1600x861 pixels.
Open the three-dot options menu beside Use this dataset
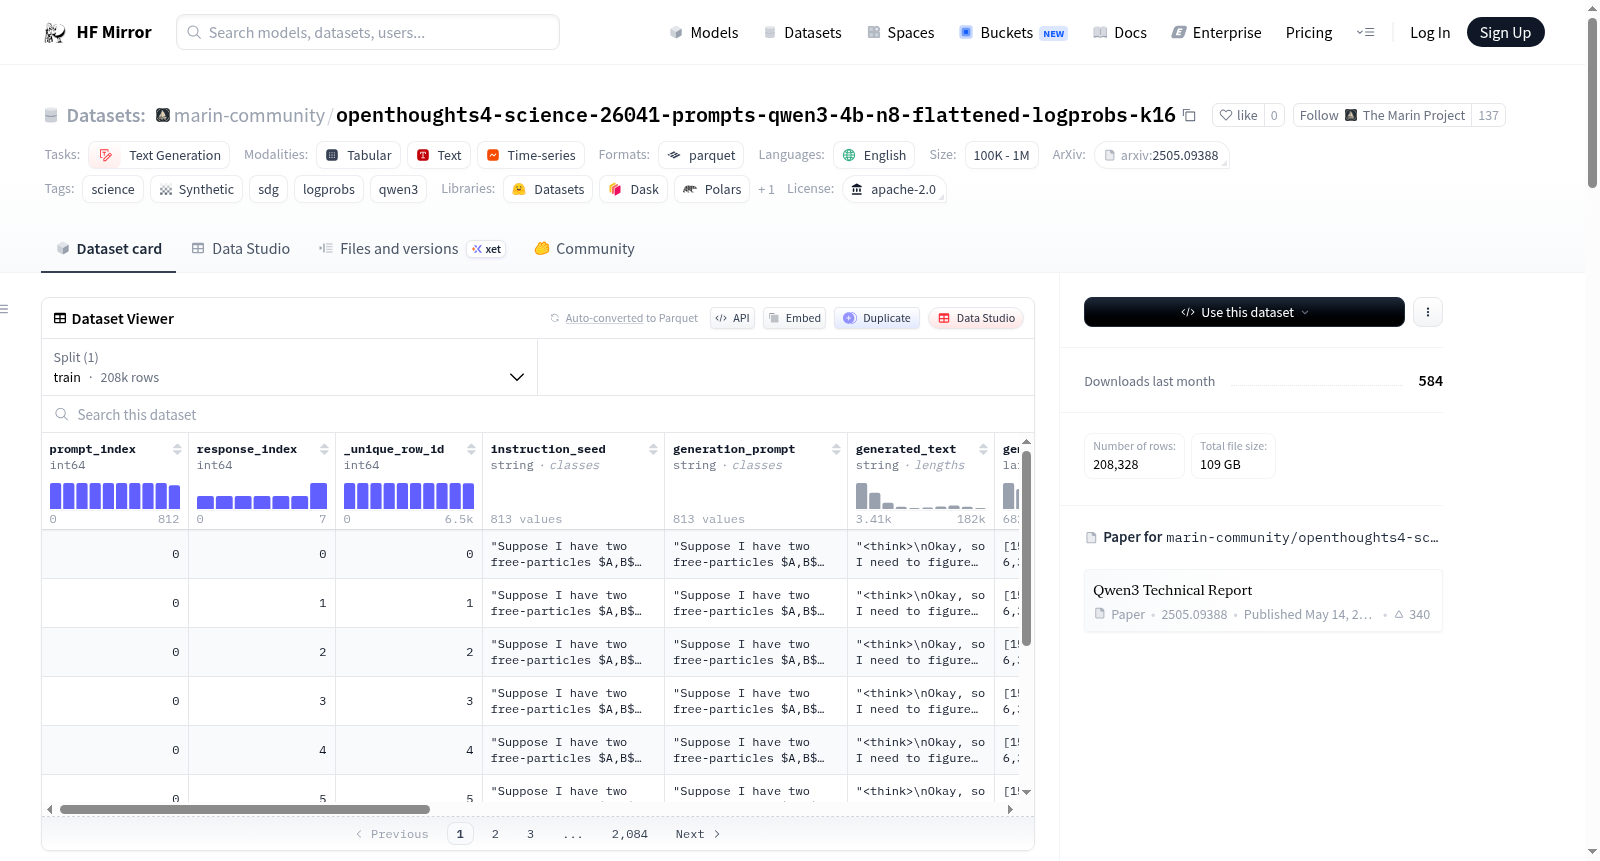click(1428, 312)
